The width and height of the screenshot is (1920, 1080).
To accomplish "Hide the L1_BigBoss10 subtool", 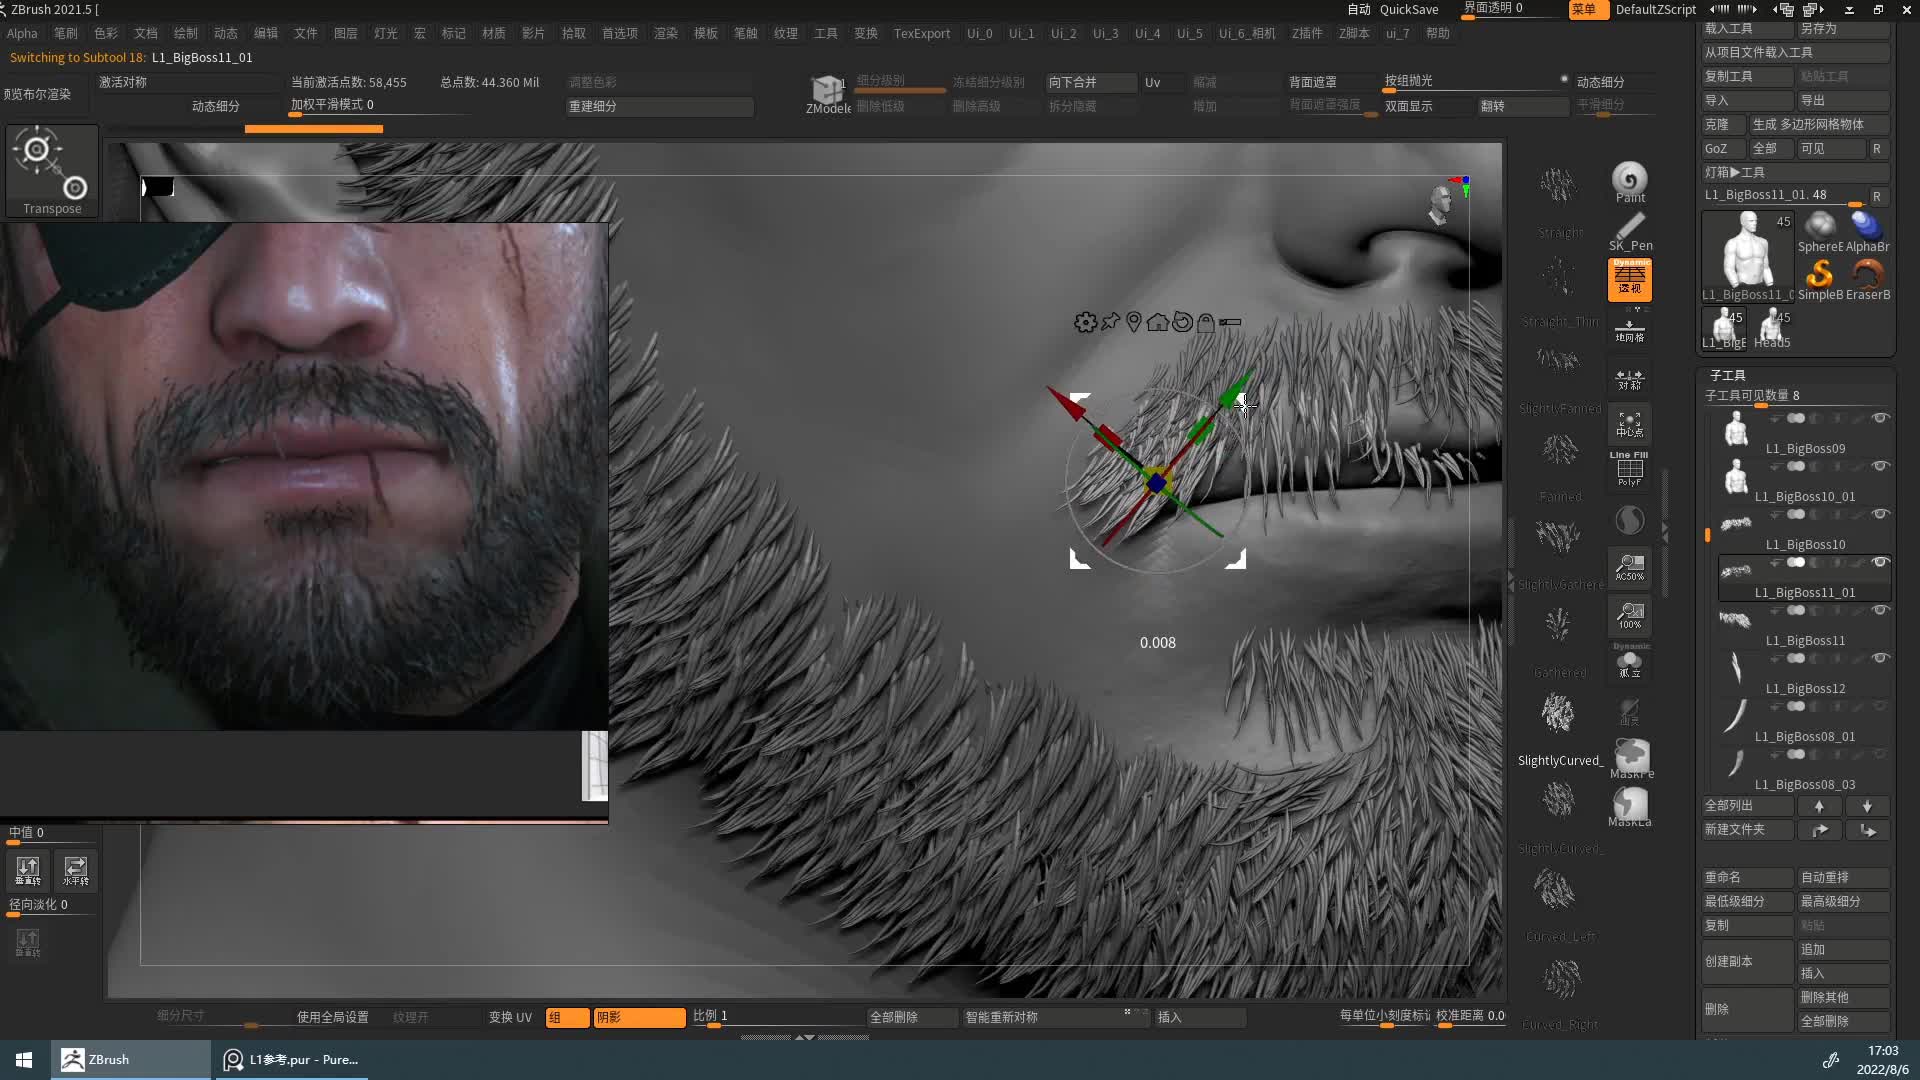I will point(1880,514).
